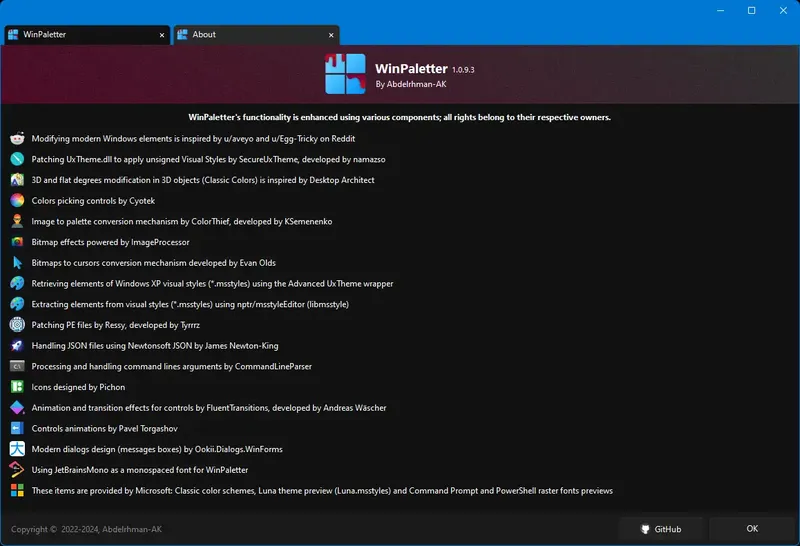
Task: Click 'By Abdelrhman-AK' author text
Action: [x=411, y=84]
